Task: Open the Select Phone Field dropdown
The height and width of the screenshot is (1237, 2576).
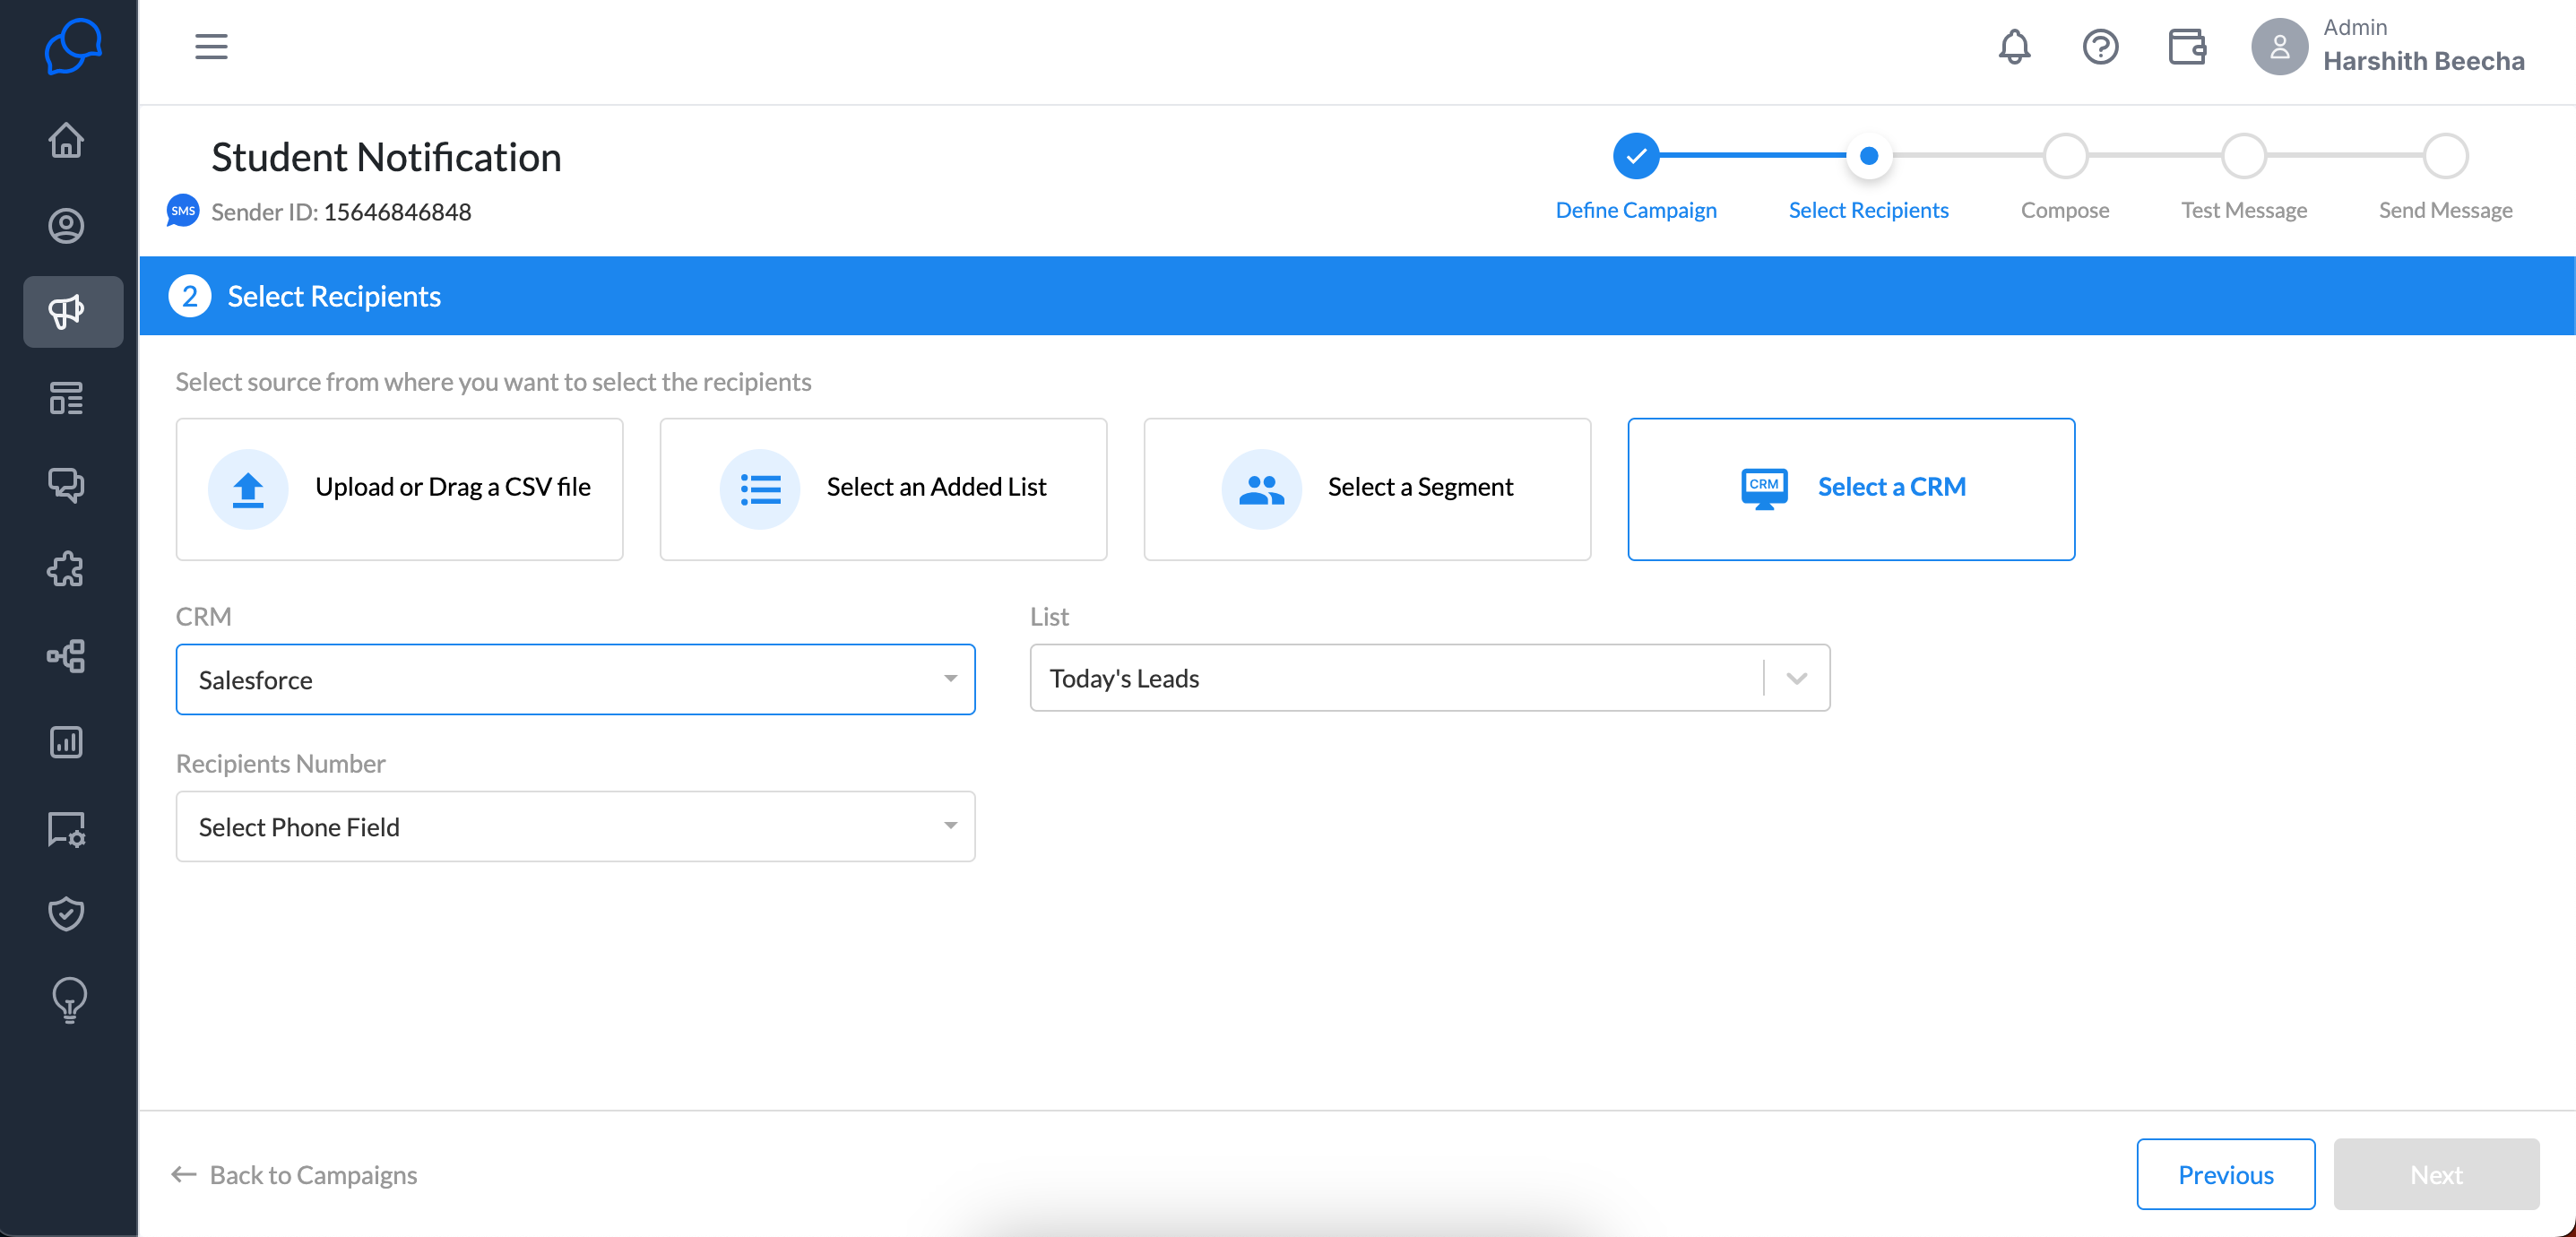Action: click(x=575, y=826)
